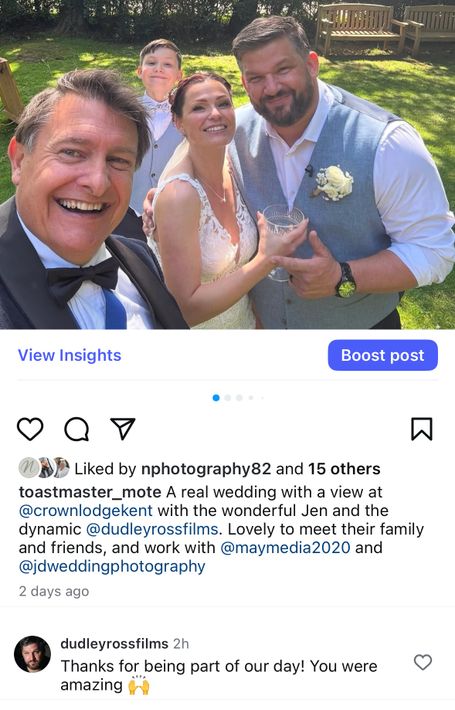Like dudleyrossfilms comment heart
Image resolution: width=455 pixels, height=710 pixels.
click(423, 662)
